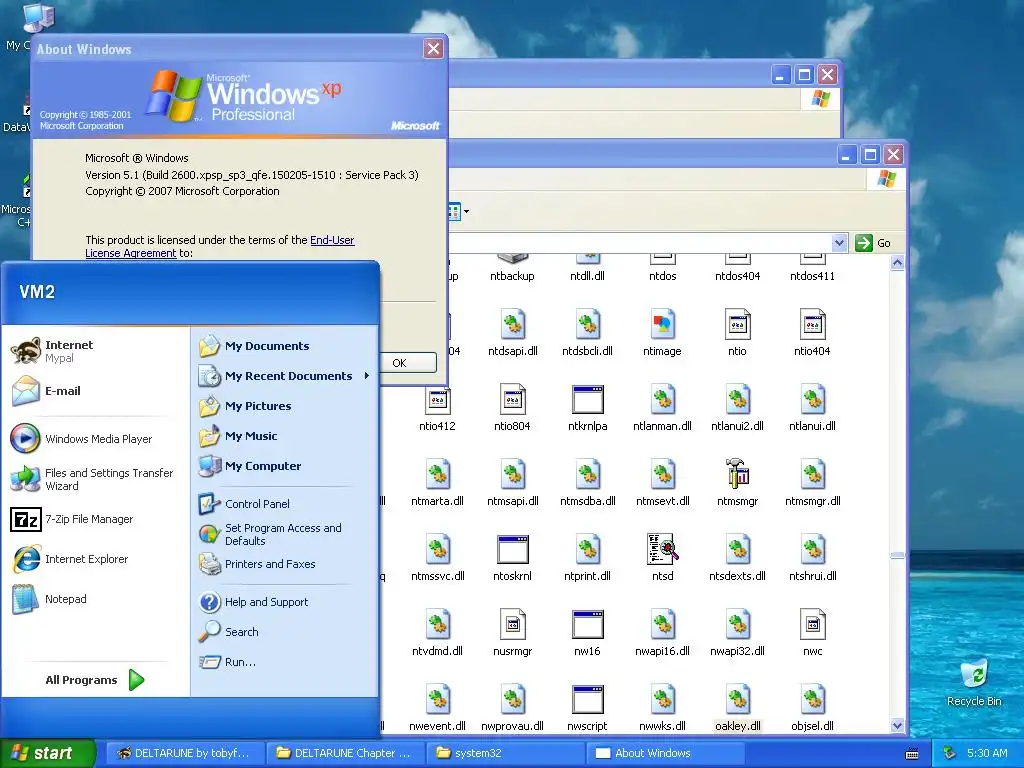Open Set Program Access and Defaults
Screen dimensions: 1024x768
tap(285, 534)
